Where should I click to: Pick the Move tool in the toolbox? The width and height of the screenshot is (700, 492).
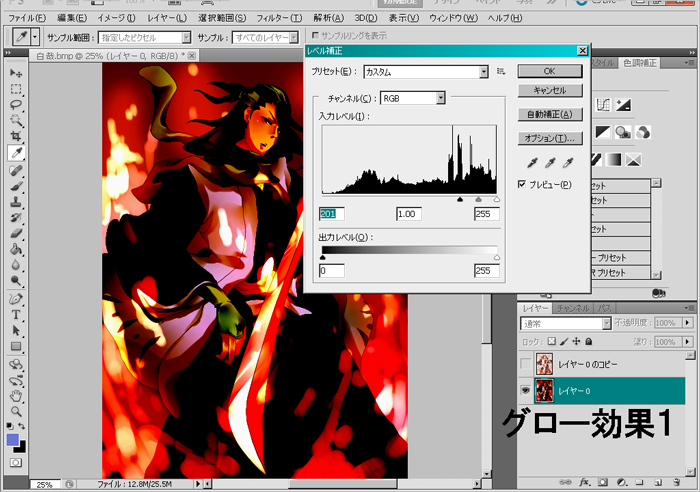coord(16,73)
